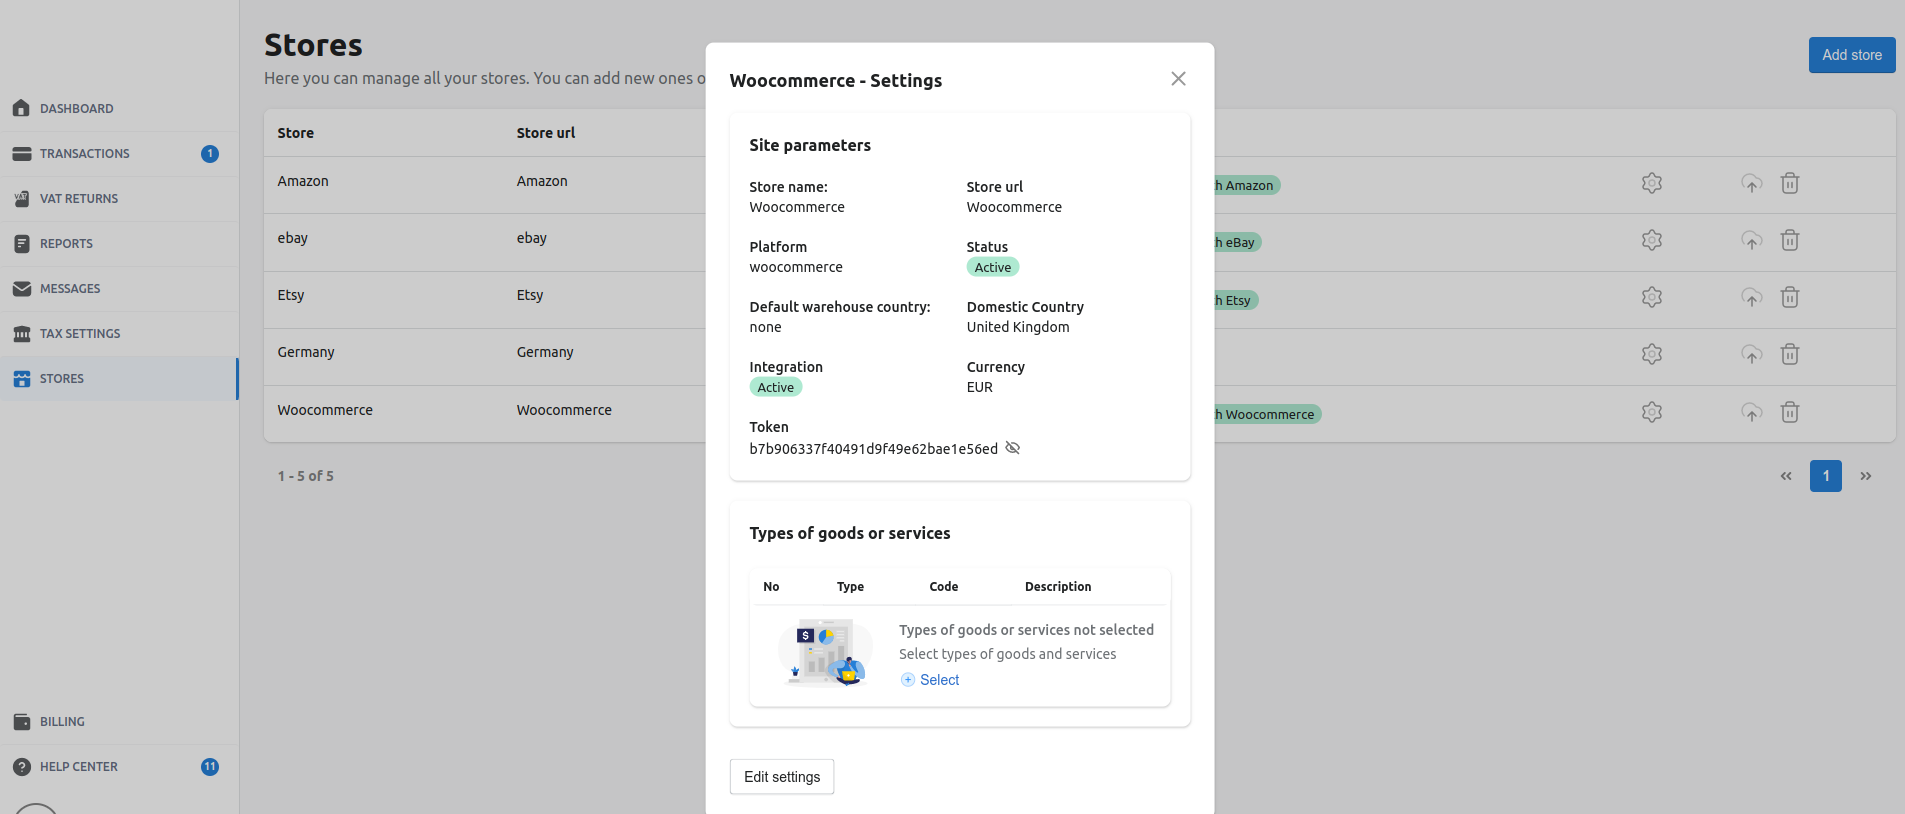Click the Select link for goods types
1905x814 pixels.
click(939, 680)
